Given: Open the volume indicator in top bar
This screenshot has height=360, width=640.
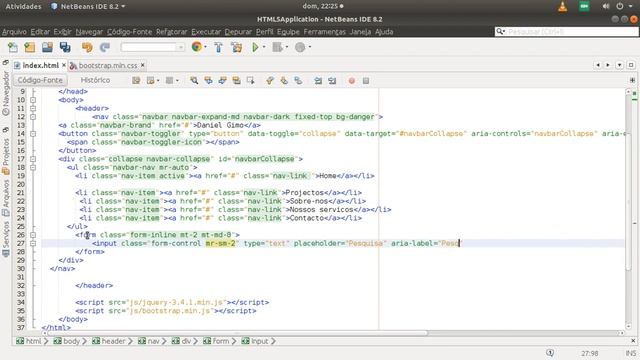Looking at the screenshot, I should coord(606,7).
